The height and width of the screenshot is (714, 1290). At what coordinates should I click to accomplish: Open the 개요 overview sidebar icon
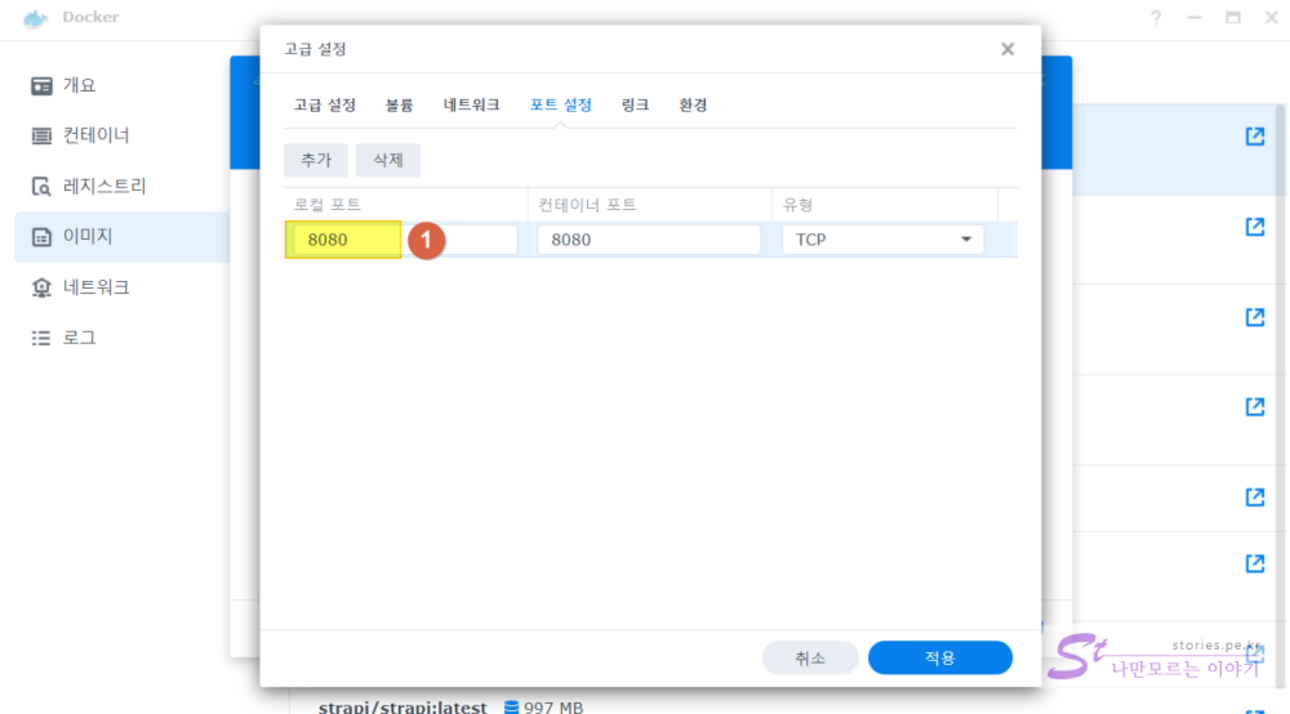coord(41,86)
